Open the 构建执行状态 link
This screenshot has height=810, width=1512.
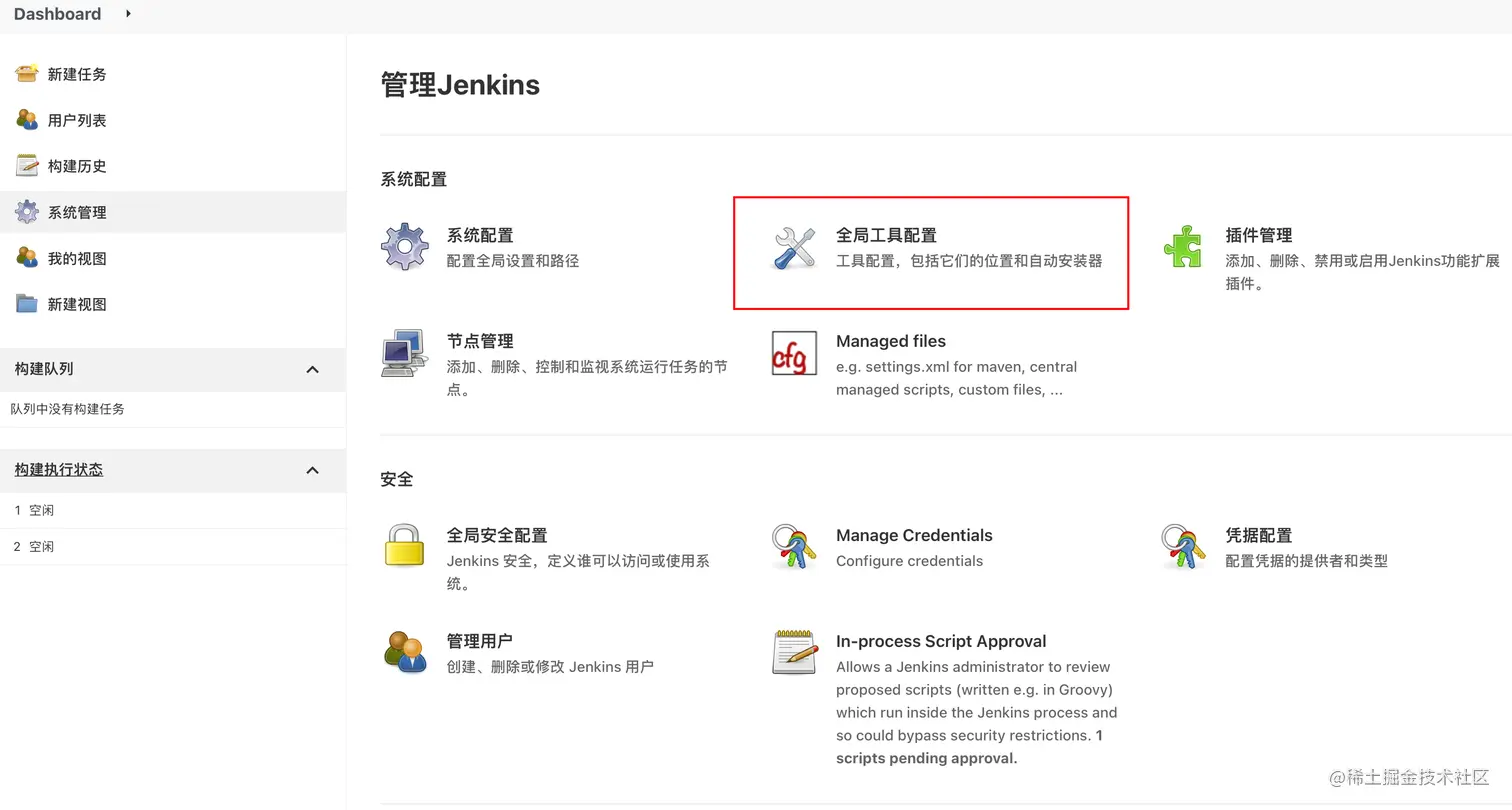click(58, 469)
